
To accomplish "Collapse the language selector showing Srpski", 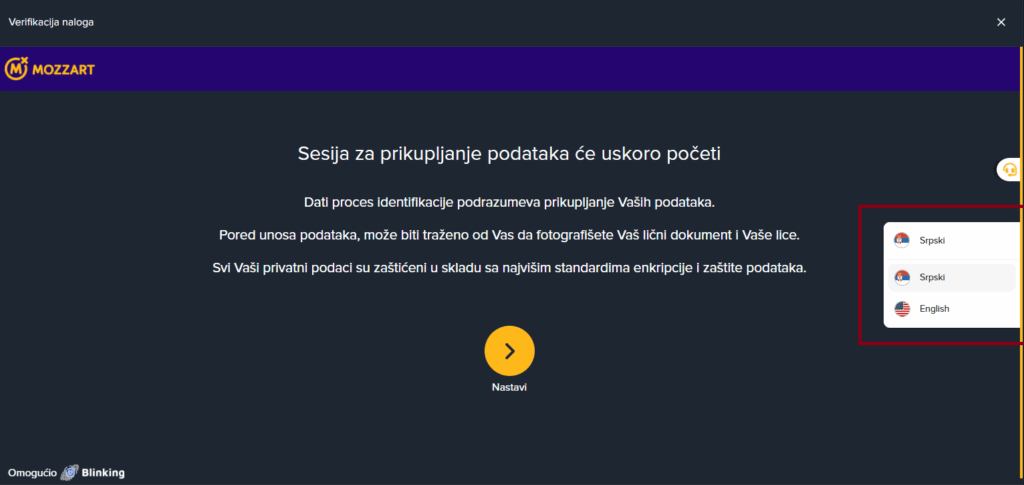I will pyautogui.click(x=953, y=240).
